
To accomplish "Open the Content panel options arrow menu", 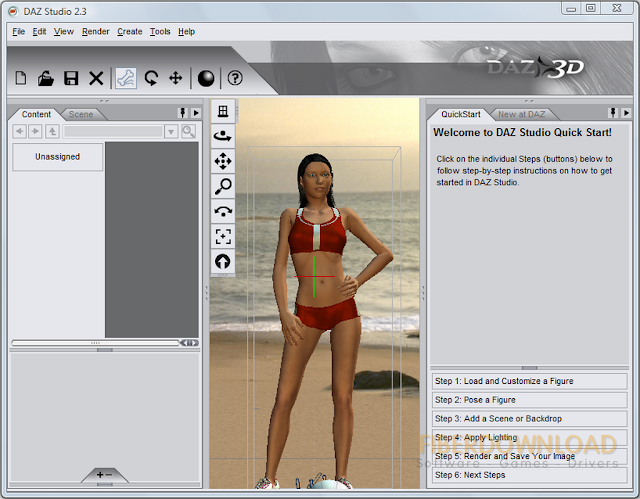I will click(196, 113).
